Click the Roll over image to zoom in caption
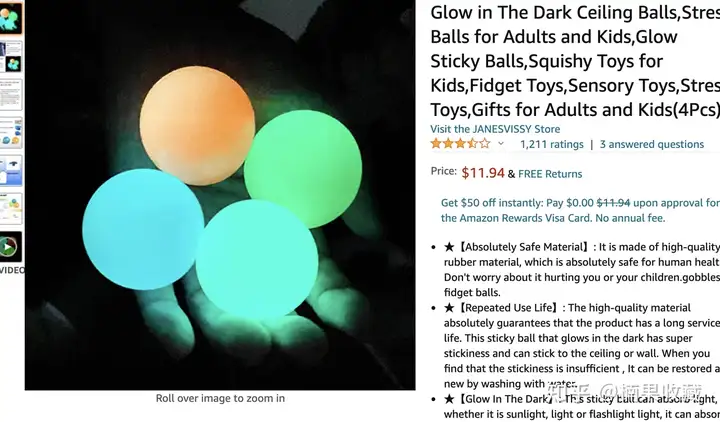The width and height of the screenshot is (720, 422). pos(220,398)
